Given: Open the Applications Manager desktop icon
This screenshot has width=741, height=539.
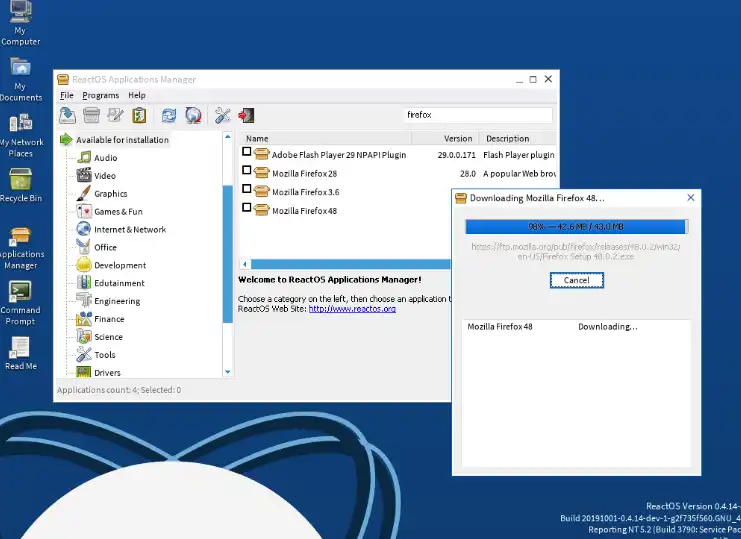Looking at the screenshot, I should [x=20, y=237].
